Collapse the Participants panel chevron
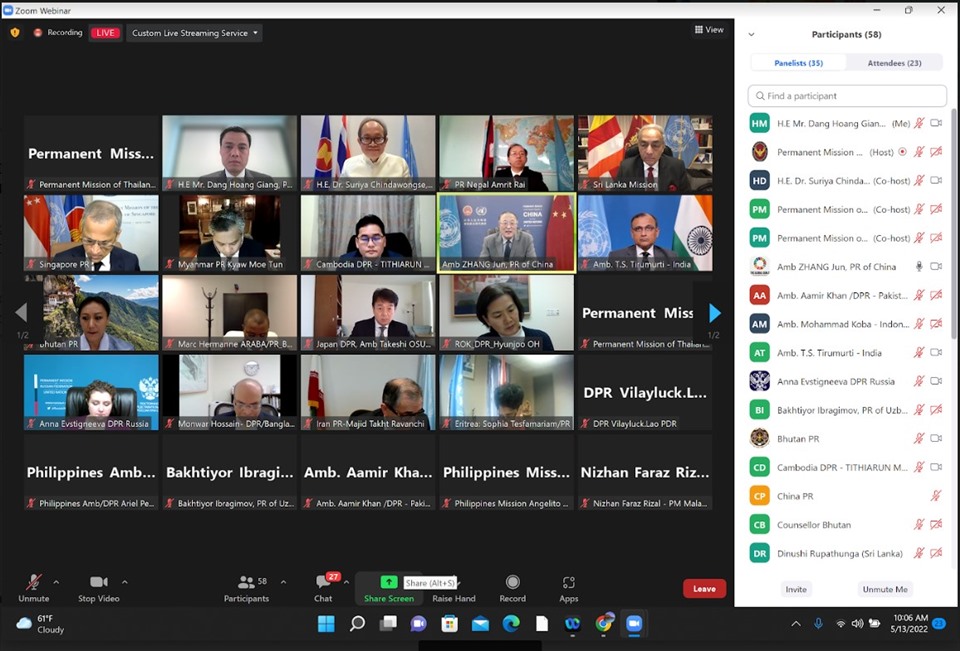 (751, 35)
